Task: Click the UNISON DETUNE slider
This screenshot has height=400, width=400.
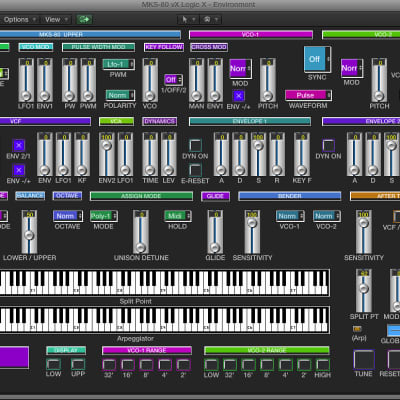Action: pos(141,232)
